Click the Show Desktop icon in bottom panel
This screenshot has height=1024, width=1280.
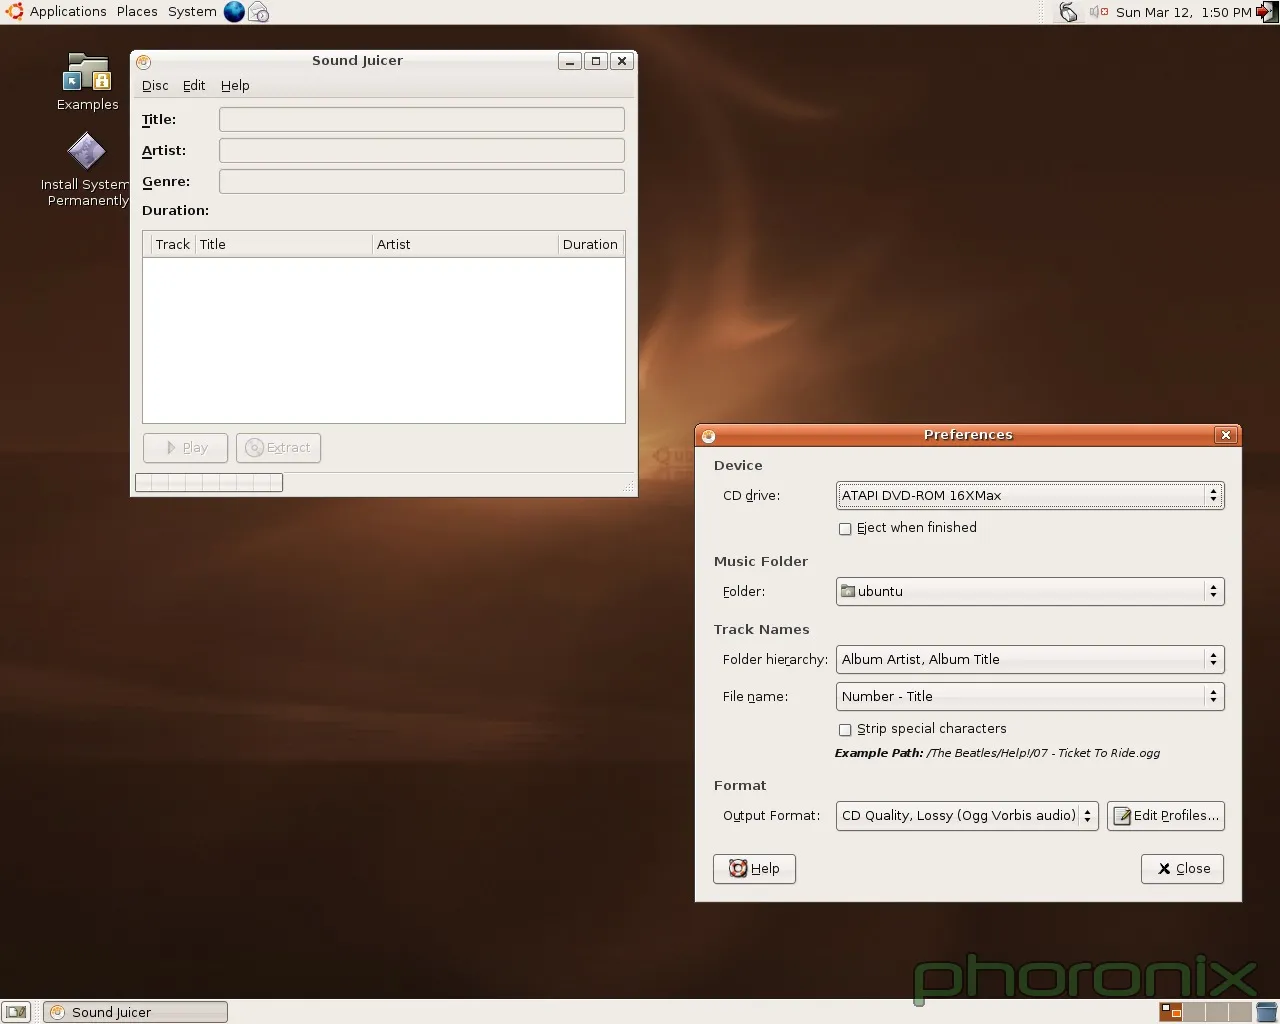(16, 1012)
